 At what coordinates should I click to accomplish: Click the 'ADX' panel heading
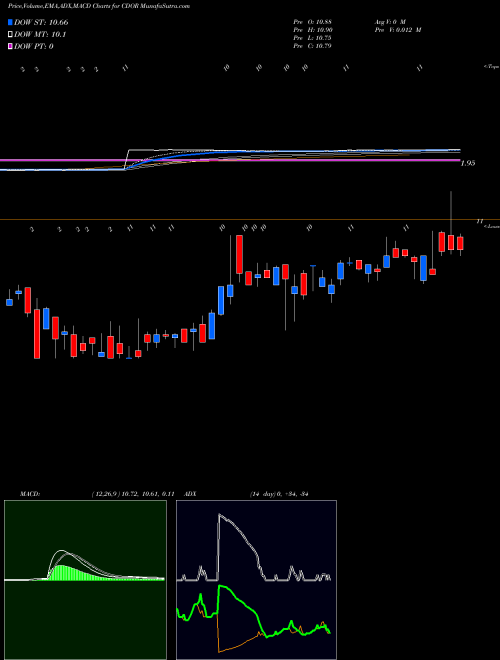pos(190,494)
